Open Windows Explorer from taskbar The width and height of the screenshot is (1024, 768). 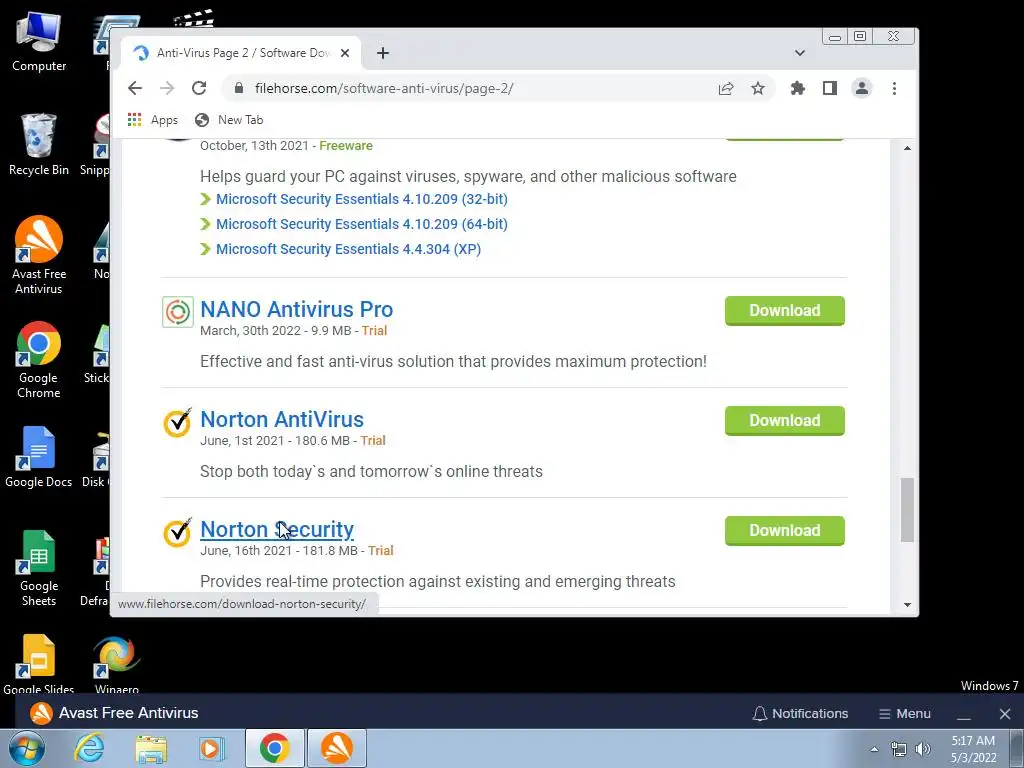pos(151,748)
